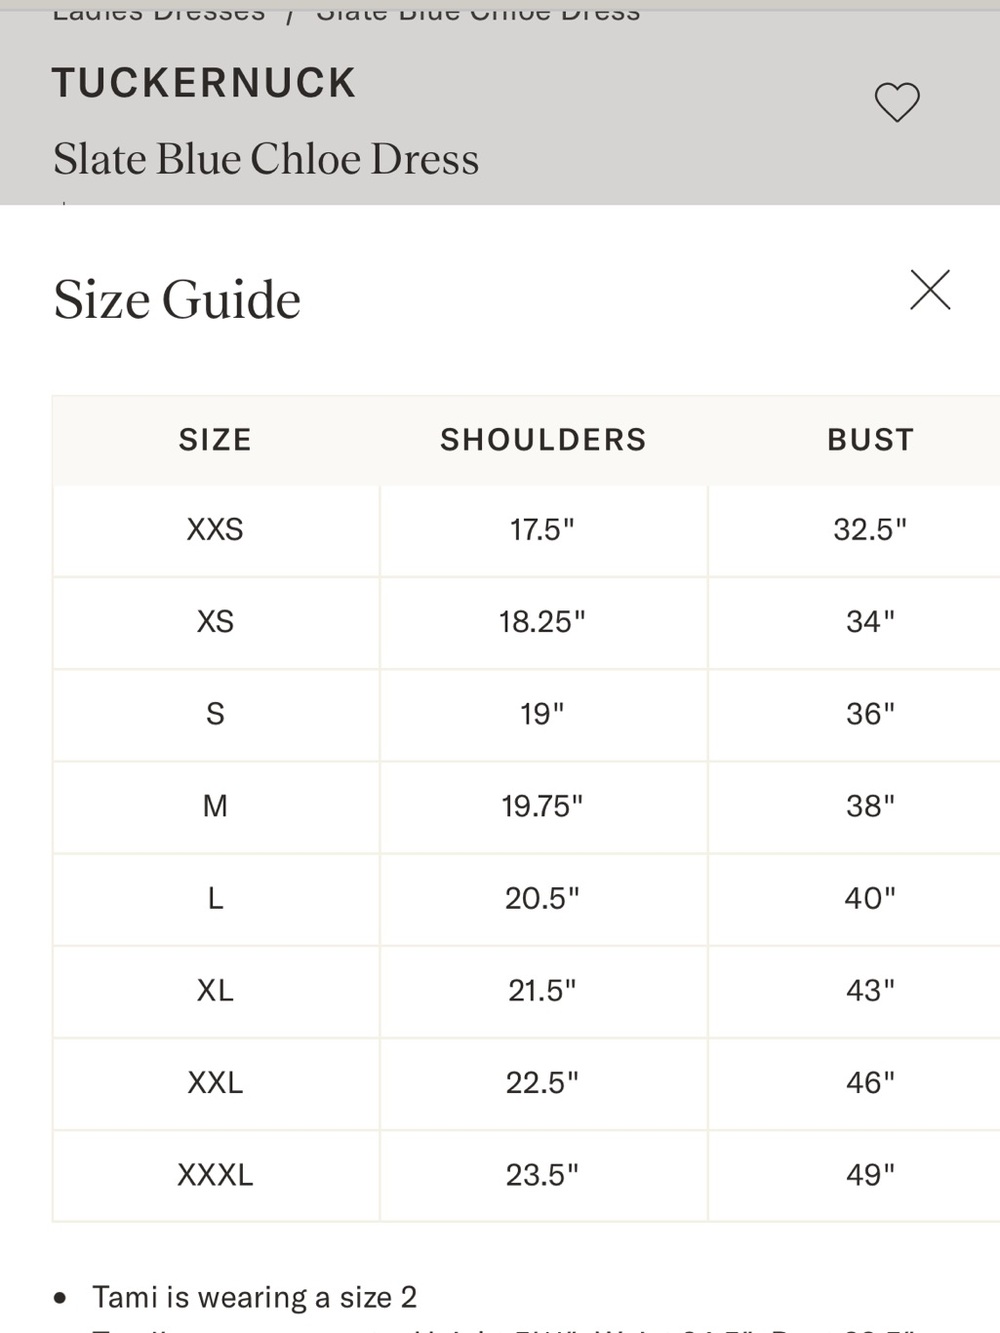Click the Size Guide heading

[177, 299]
